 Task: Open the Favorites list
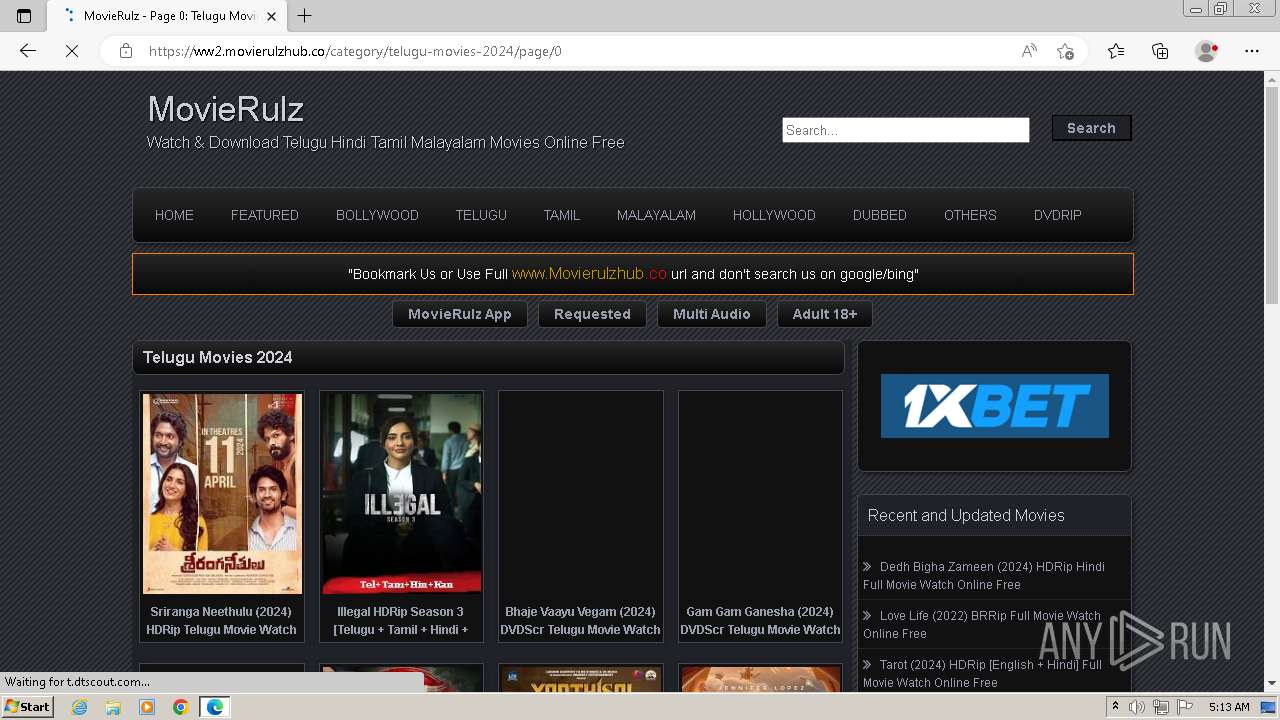[1116, 51]
